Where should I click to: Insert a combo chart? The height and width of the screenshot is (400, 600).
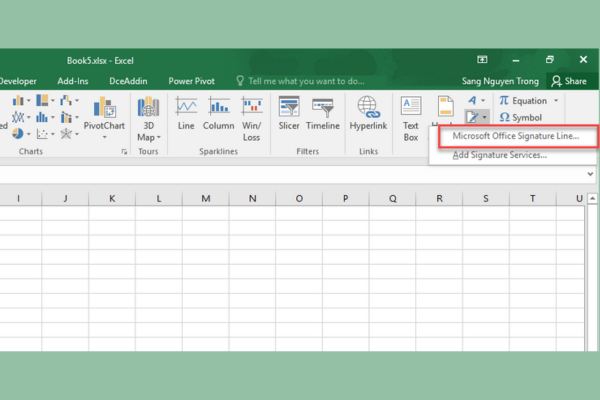[66, 117]
